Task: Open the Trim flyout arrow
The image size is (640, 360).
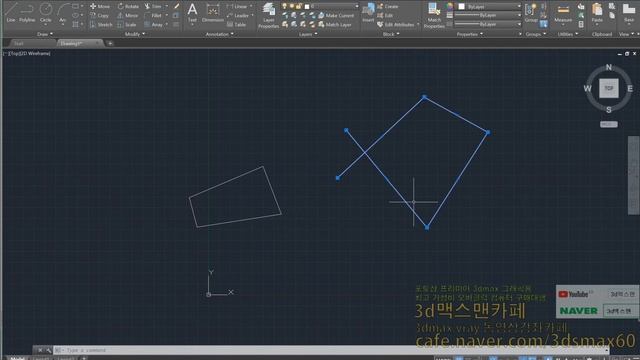Action: click(x=167, y=6)
